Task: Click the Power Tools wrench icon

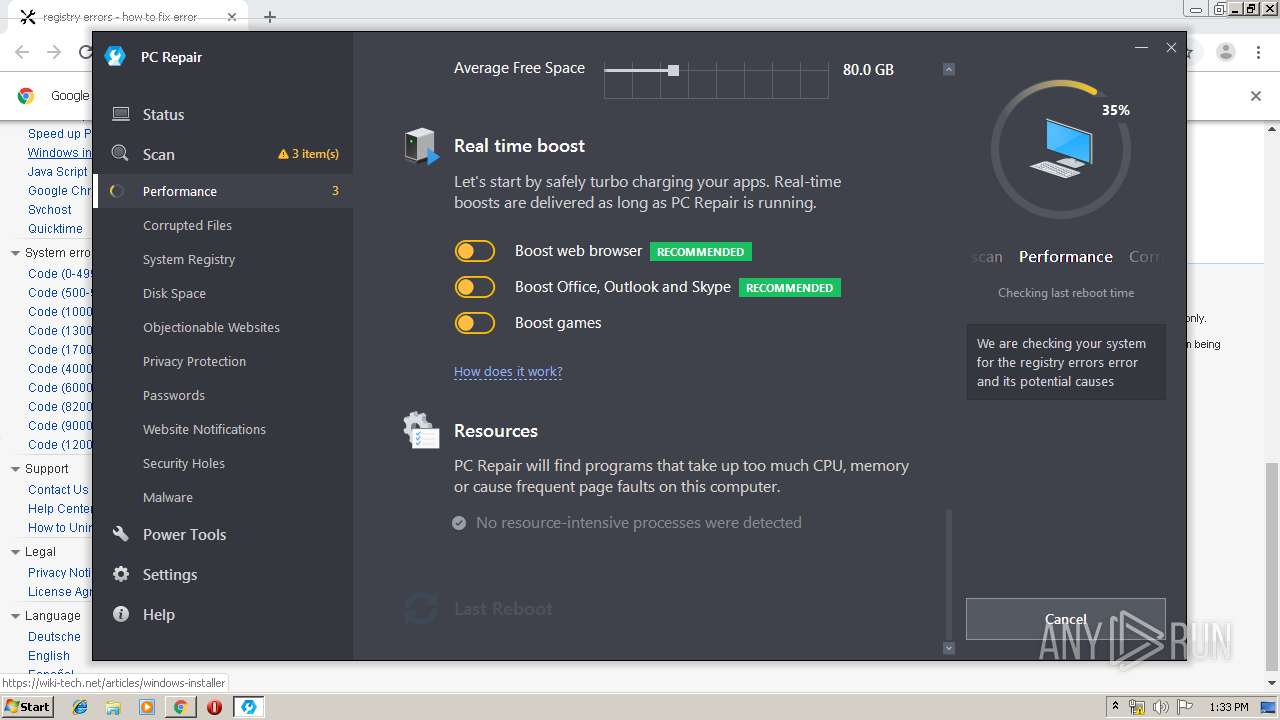Action: (121, 534)
